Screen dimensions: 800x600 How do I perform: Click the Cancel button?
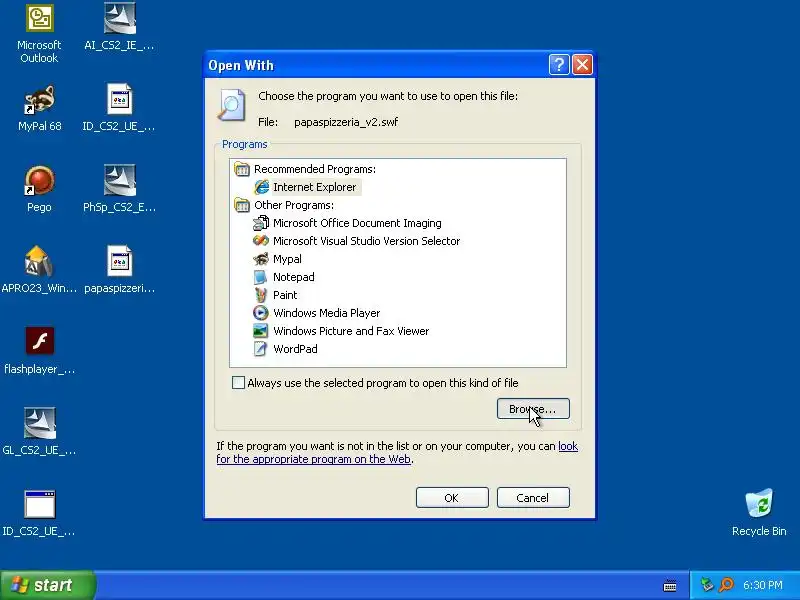coord(533,497)
